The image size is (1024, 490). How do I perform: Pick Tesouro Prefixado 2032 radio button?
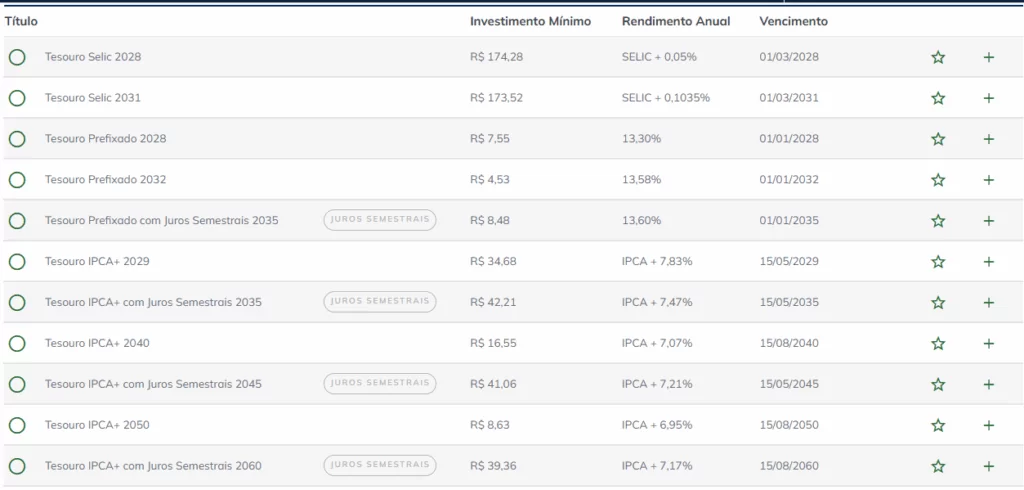tap(17, 180)
